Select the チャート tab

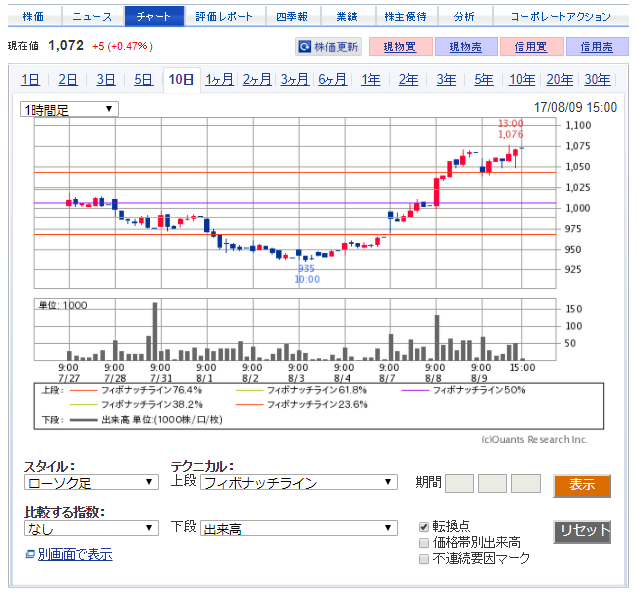pos(154,17)
